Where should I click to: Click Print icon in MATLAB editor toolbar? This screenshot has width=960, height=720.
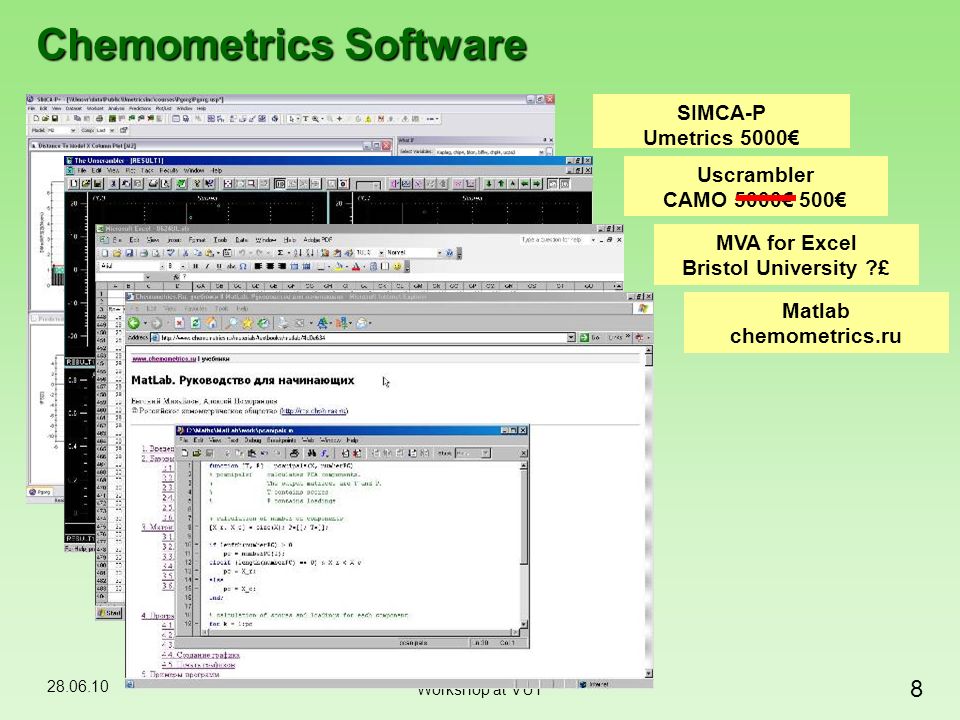pos(294,453)
